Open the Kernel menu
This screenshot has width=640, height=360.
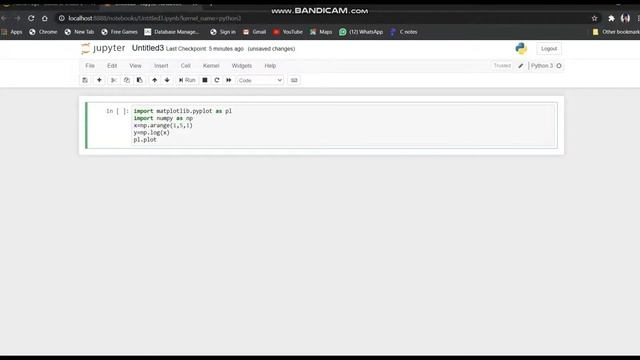[211, 66]
